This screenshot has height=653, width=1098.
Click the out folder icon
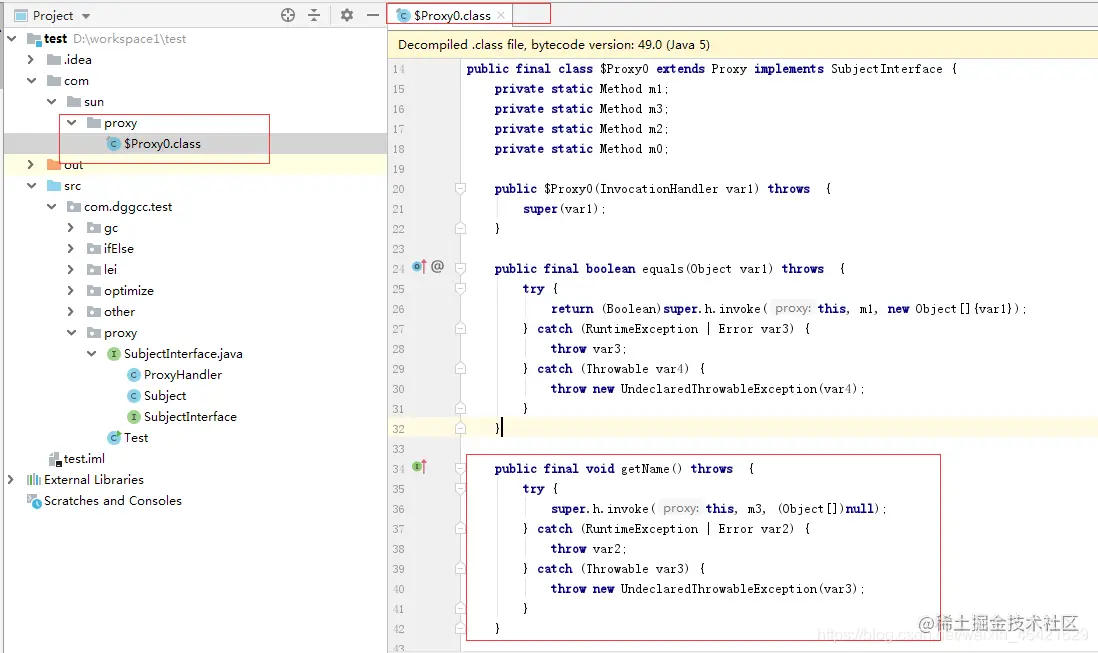coord(53,164)
